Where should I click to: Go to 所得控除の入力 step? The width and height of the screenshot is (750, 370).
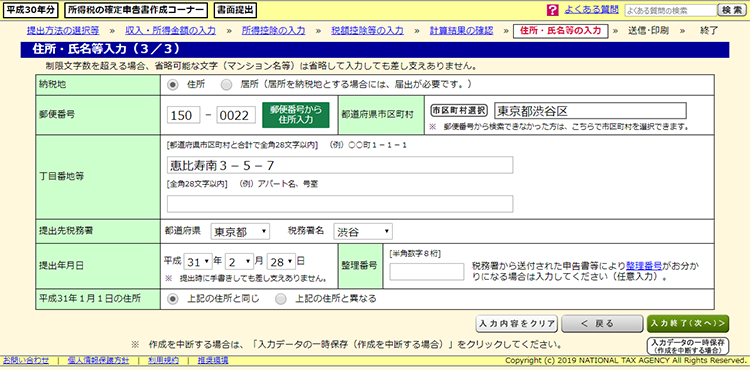point(273,31)
